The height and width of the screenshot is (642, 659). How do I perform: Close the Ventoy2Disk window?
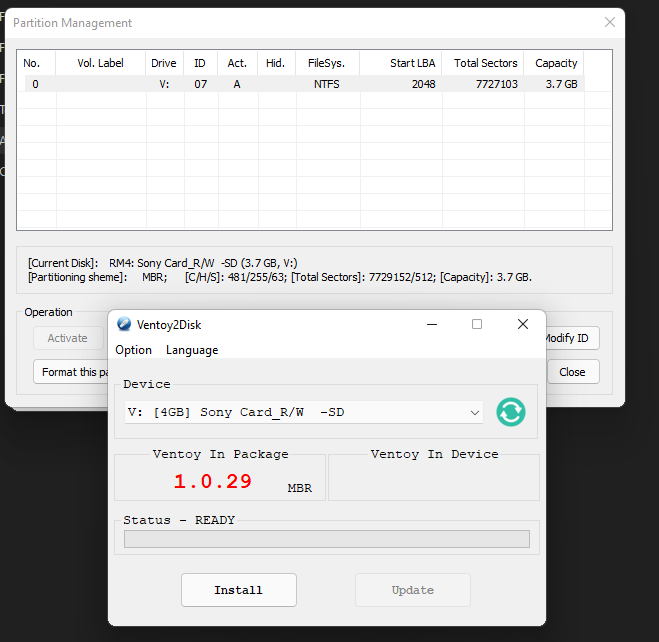[523, 324]
